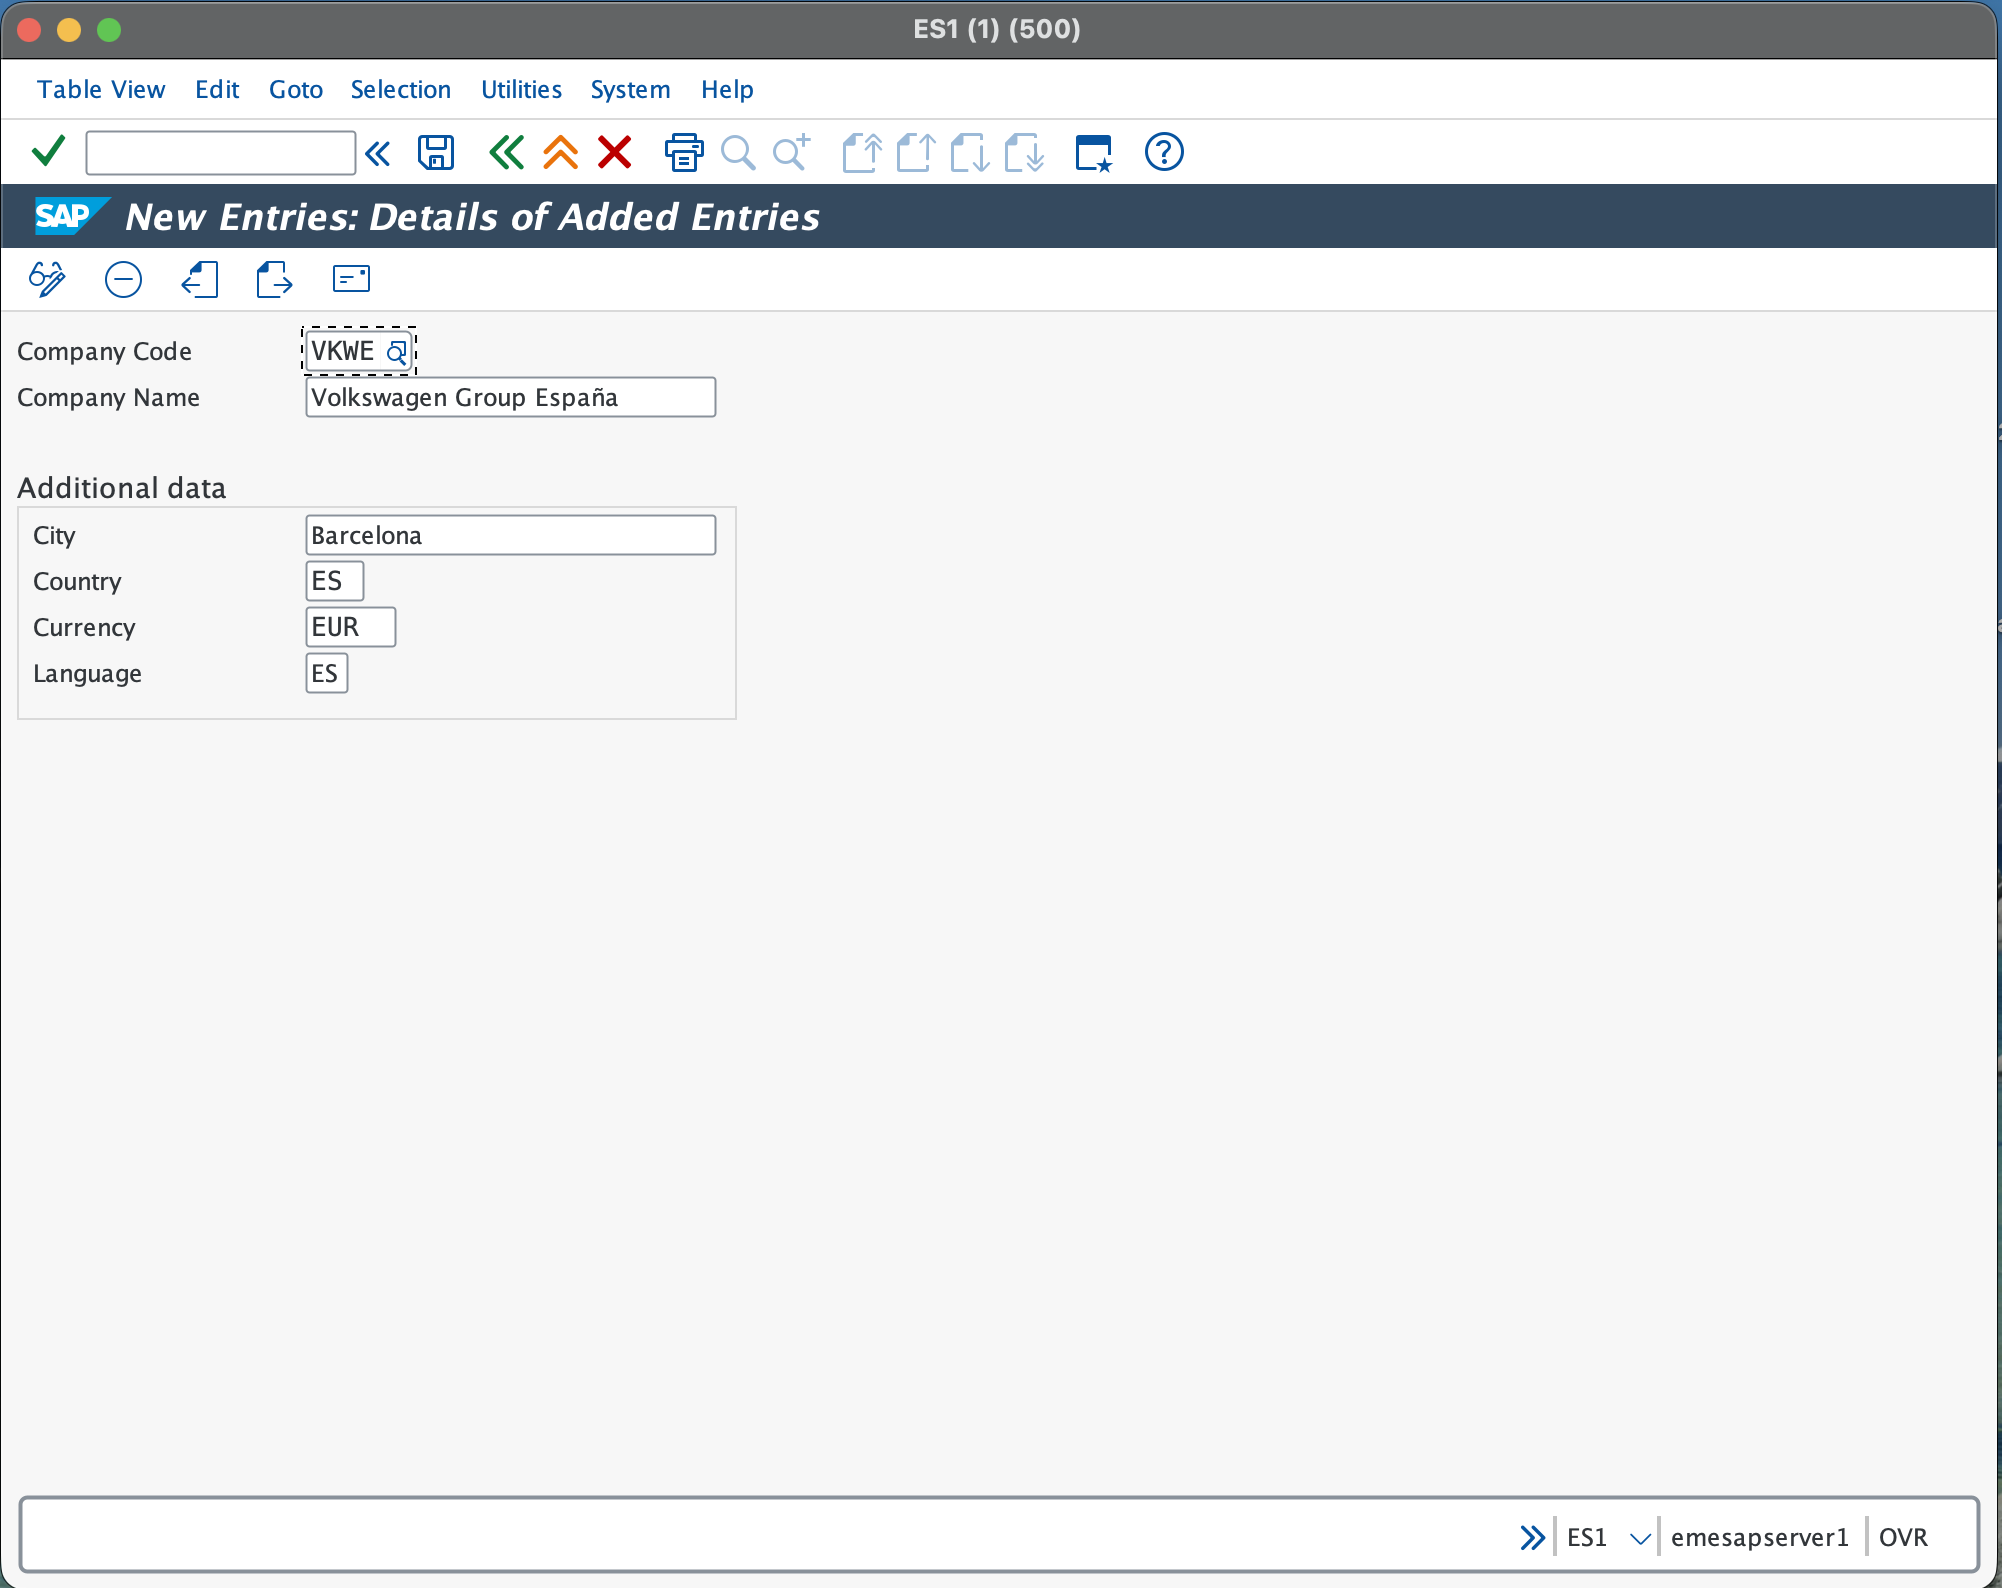Screen dimensions: 2002x1588
Task: Open the Utilities menu
Action: click(x=522, y=89)
